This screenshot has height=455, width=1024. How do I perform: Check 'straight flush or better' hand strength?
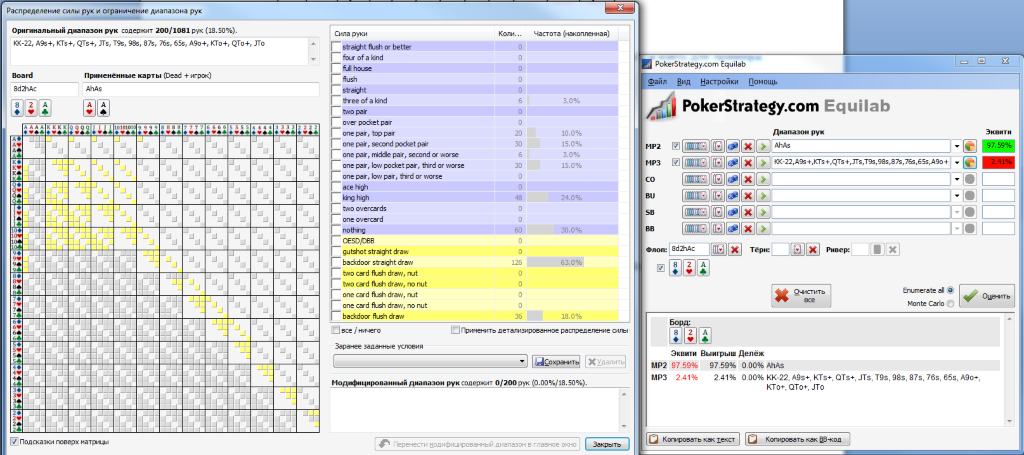336,47
